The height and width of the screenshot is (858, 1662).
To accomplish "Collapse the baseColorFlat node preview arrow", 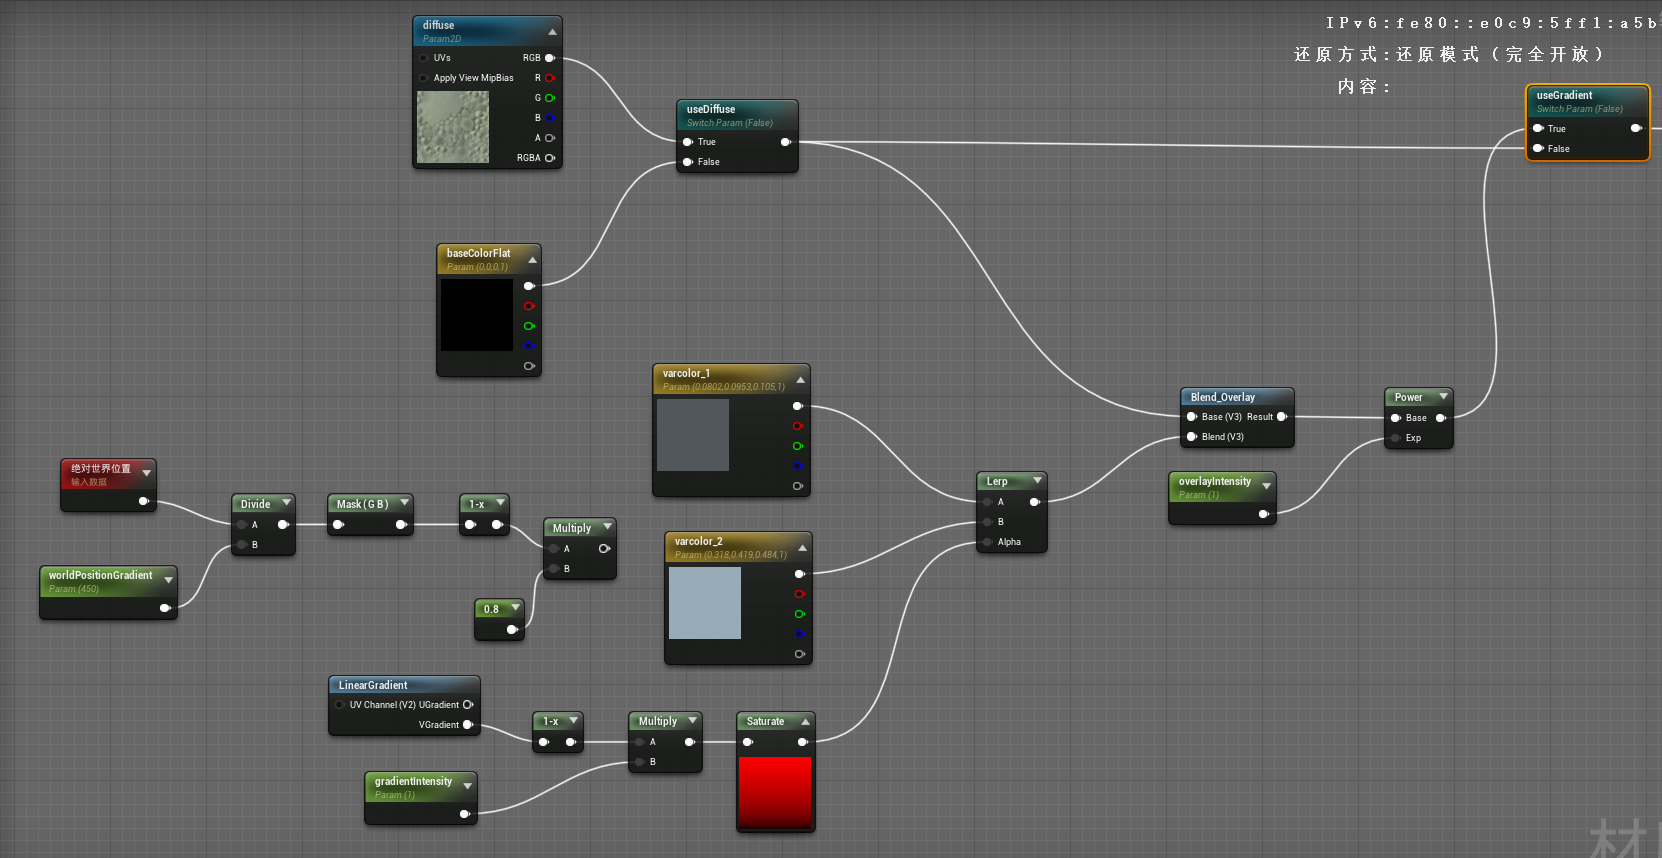I will click(532, 260).
